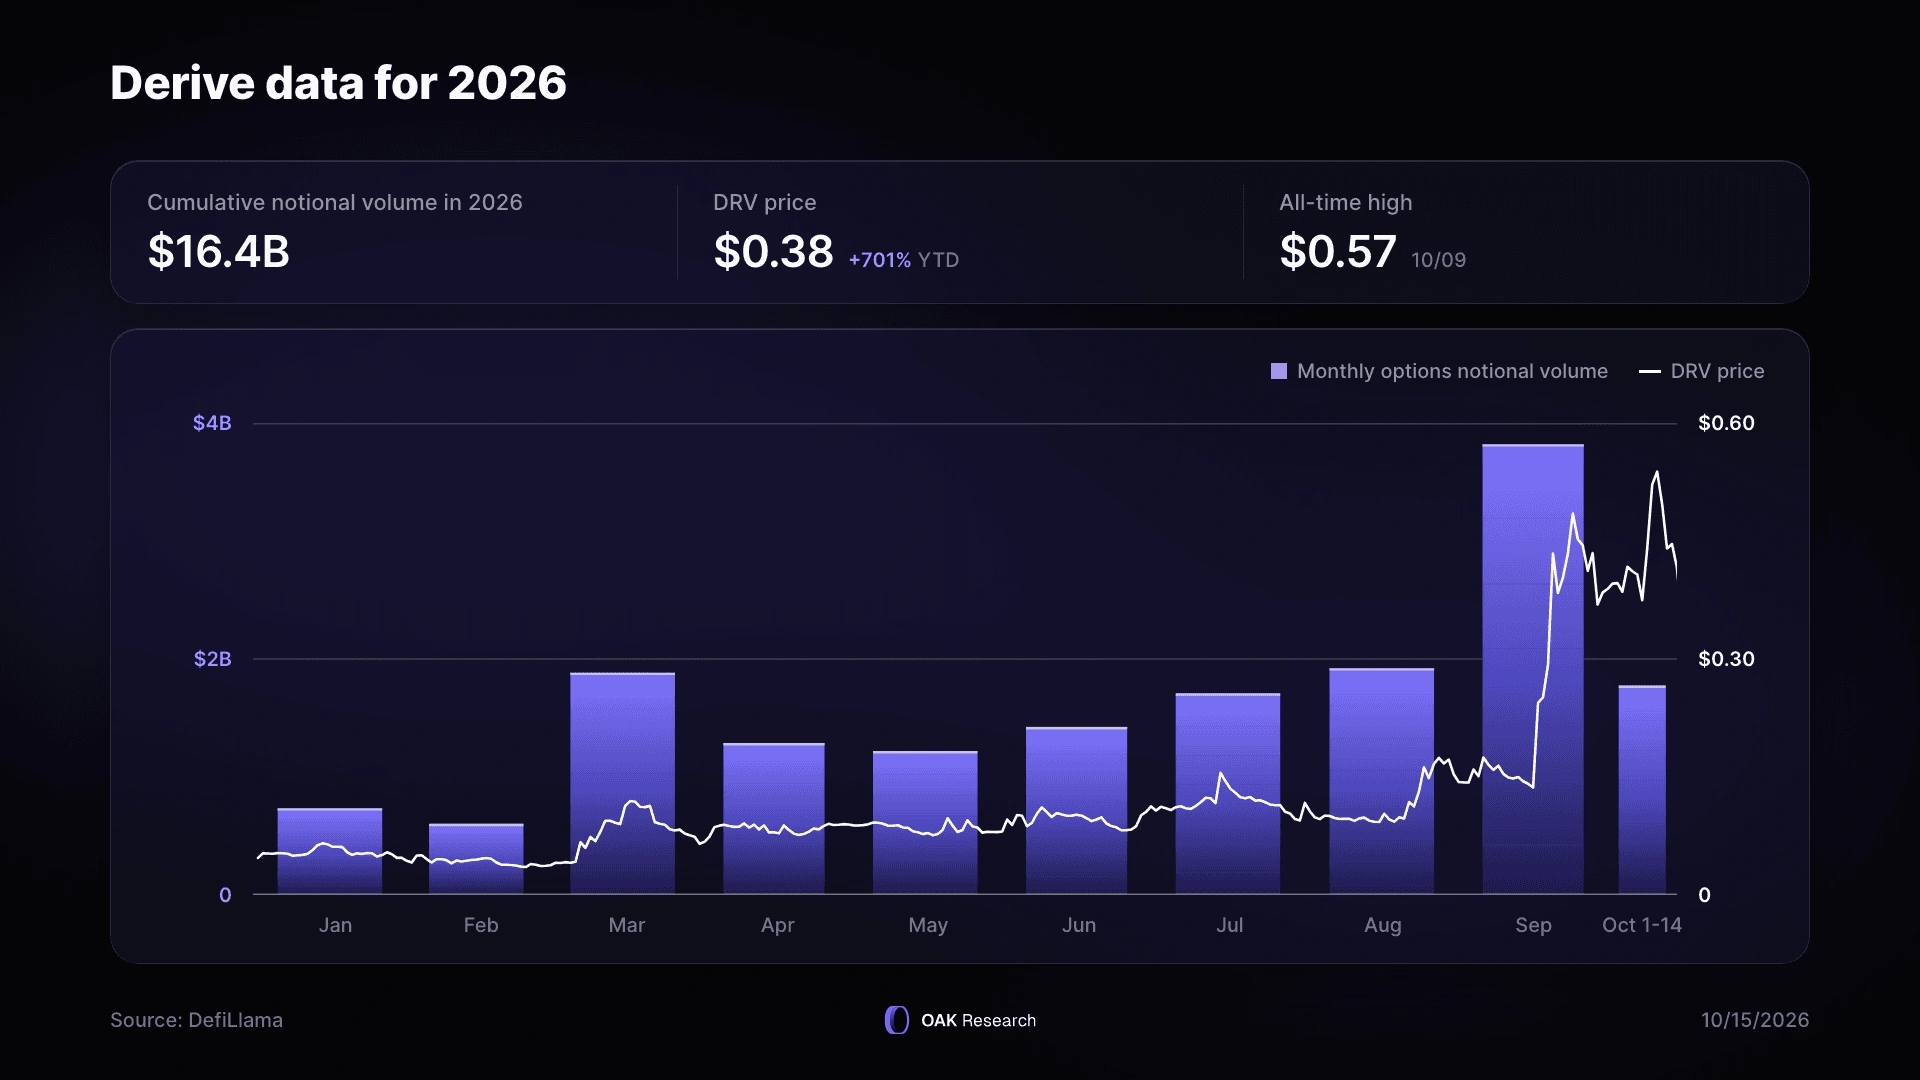
Task: Click the 'Aug' x-axis label
Action: [1382, 925]
